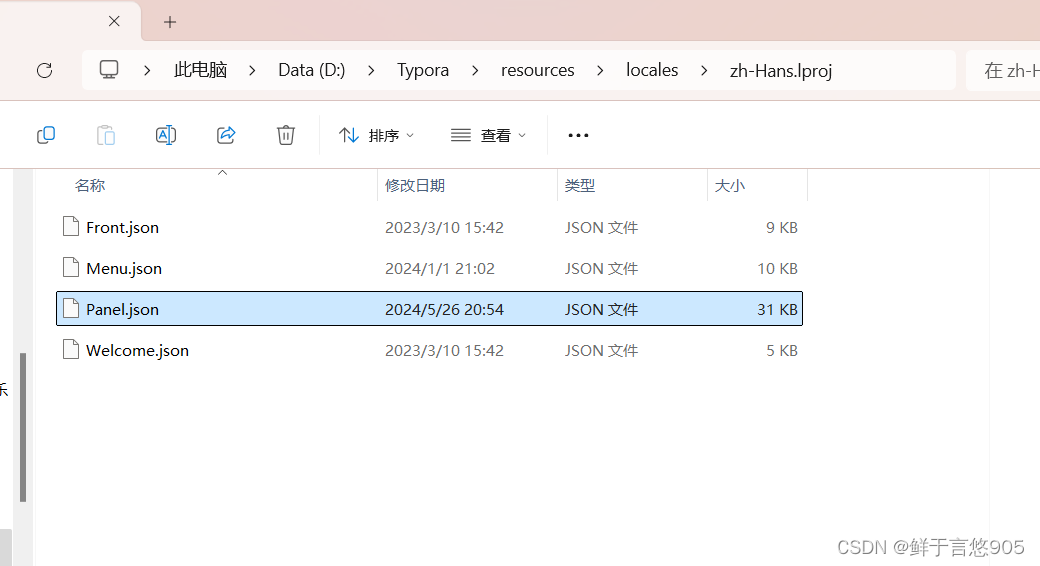Navigate to resources folder in breadcrumb

537,70
